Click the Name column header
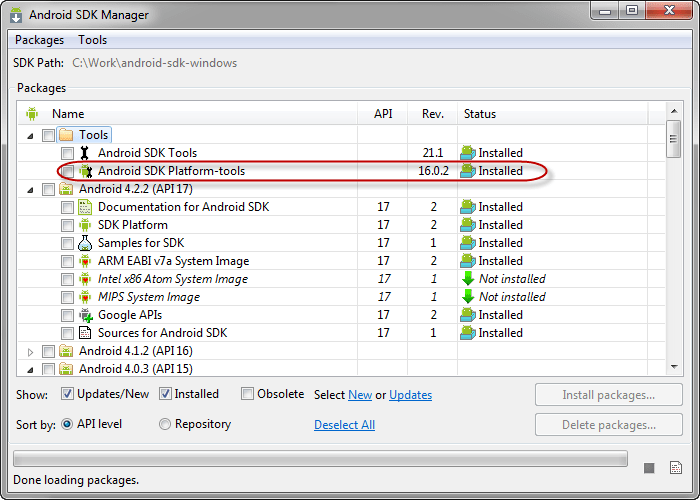This screenshot has width=700, height=500. (x=188, y=113)
